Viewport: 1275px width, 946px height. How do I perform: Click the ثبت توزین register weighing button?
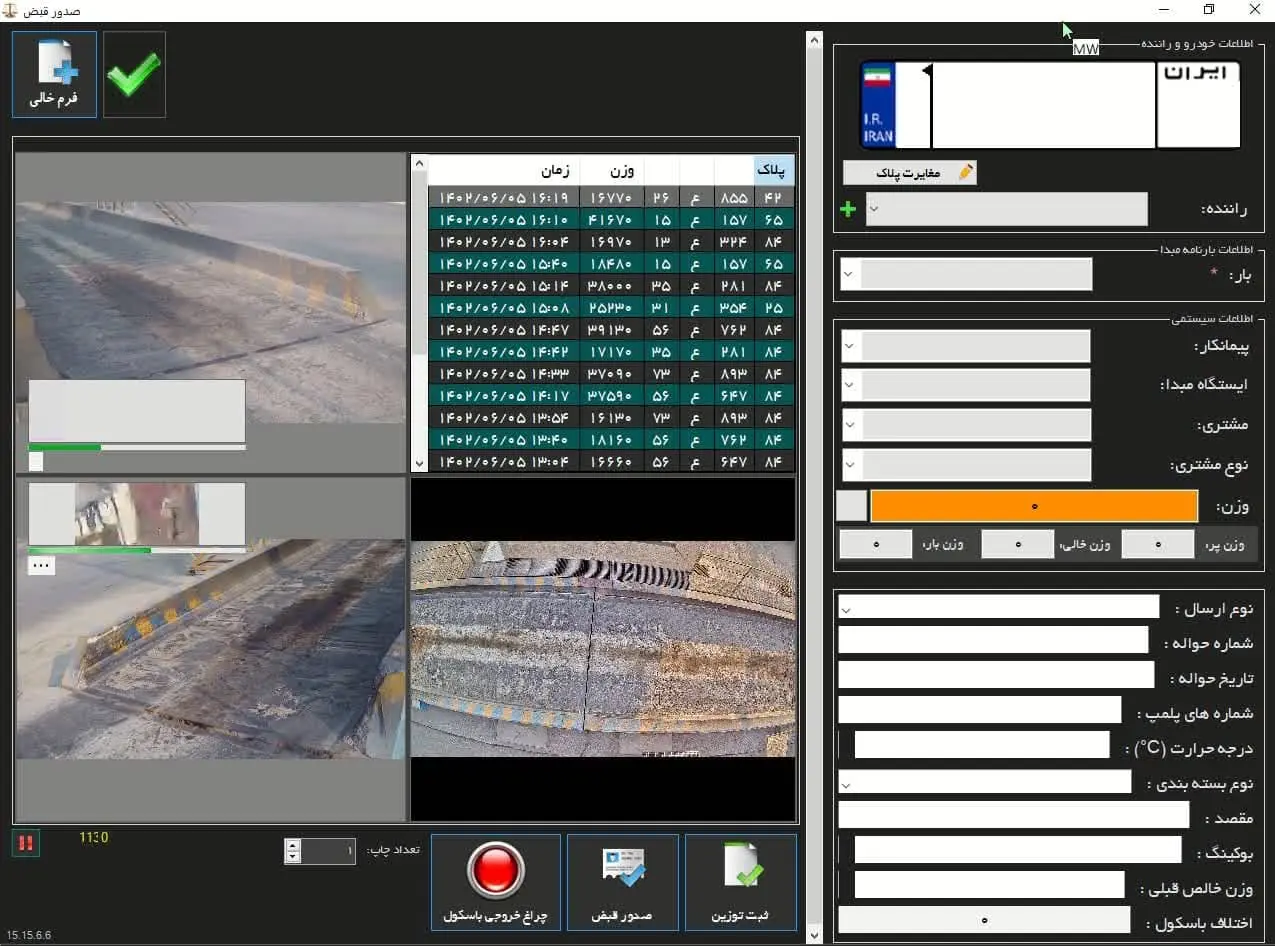click(740, 882)
